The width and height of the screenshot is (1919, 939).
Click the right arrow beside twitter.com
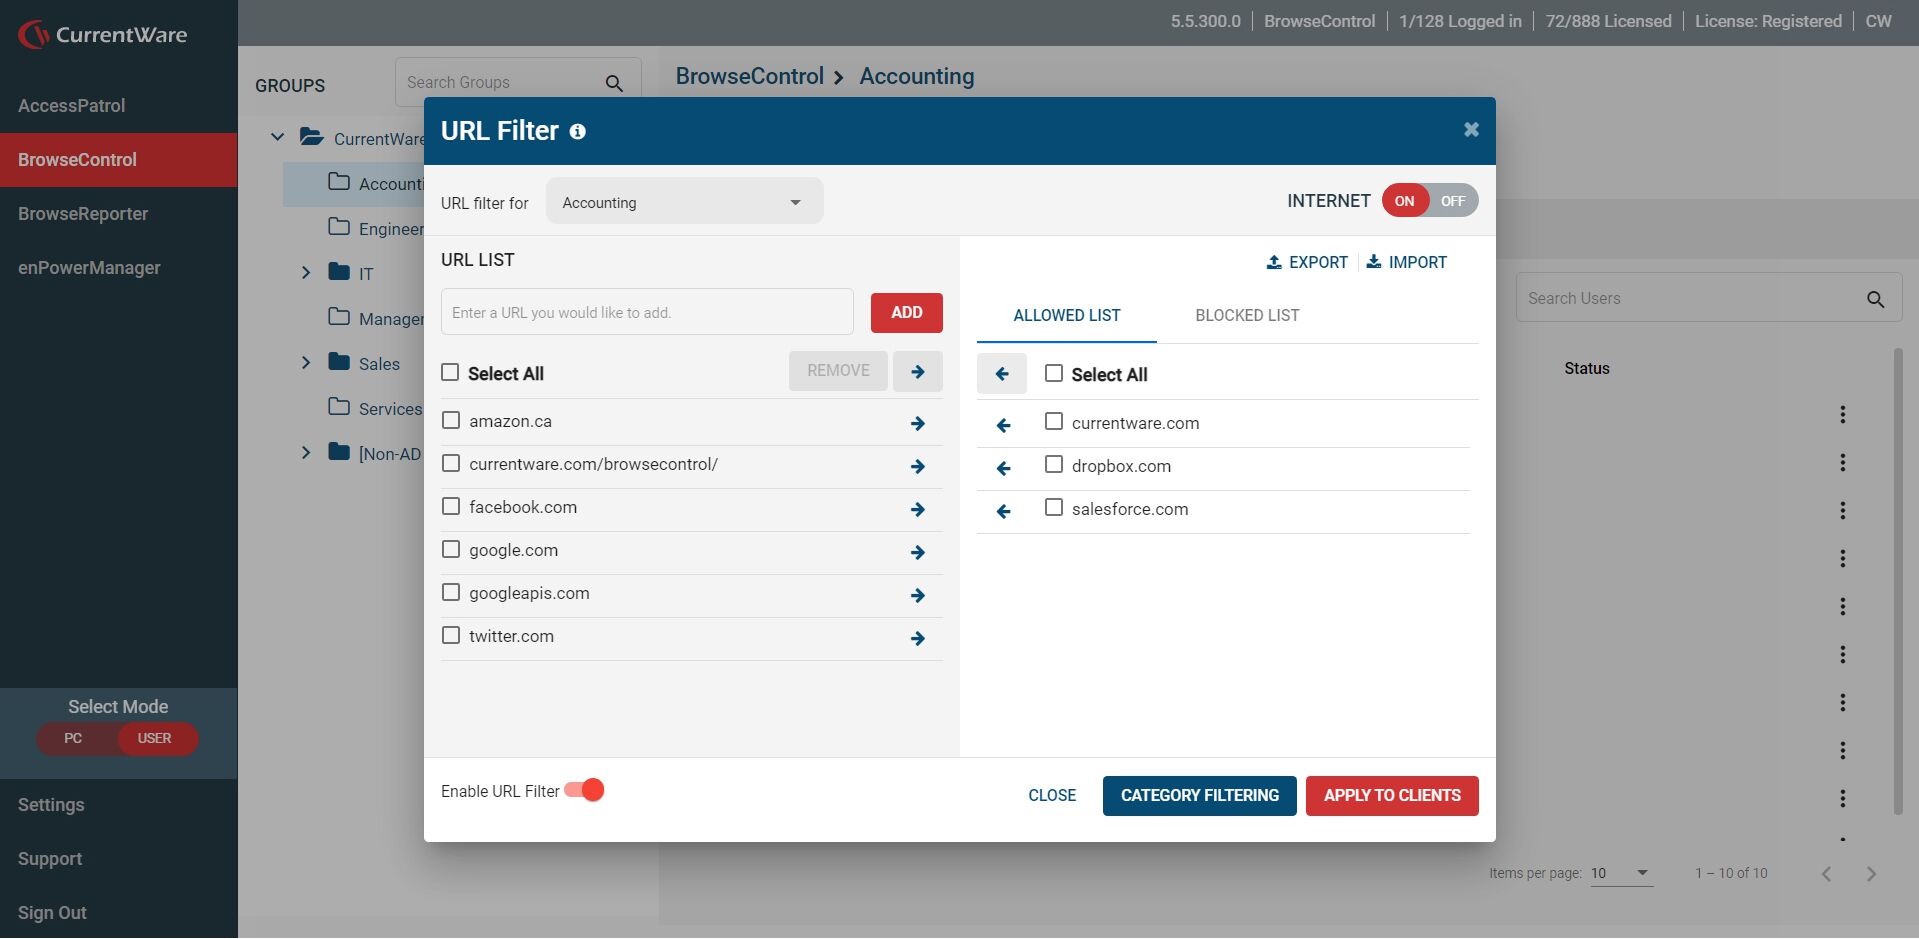tap(917, 639)
